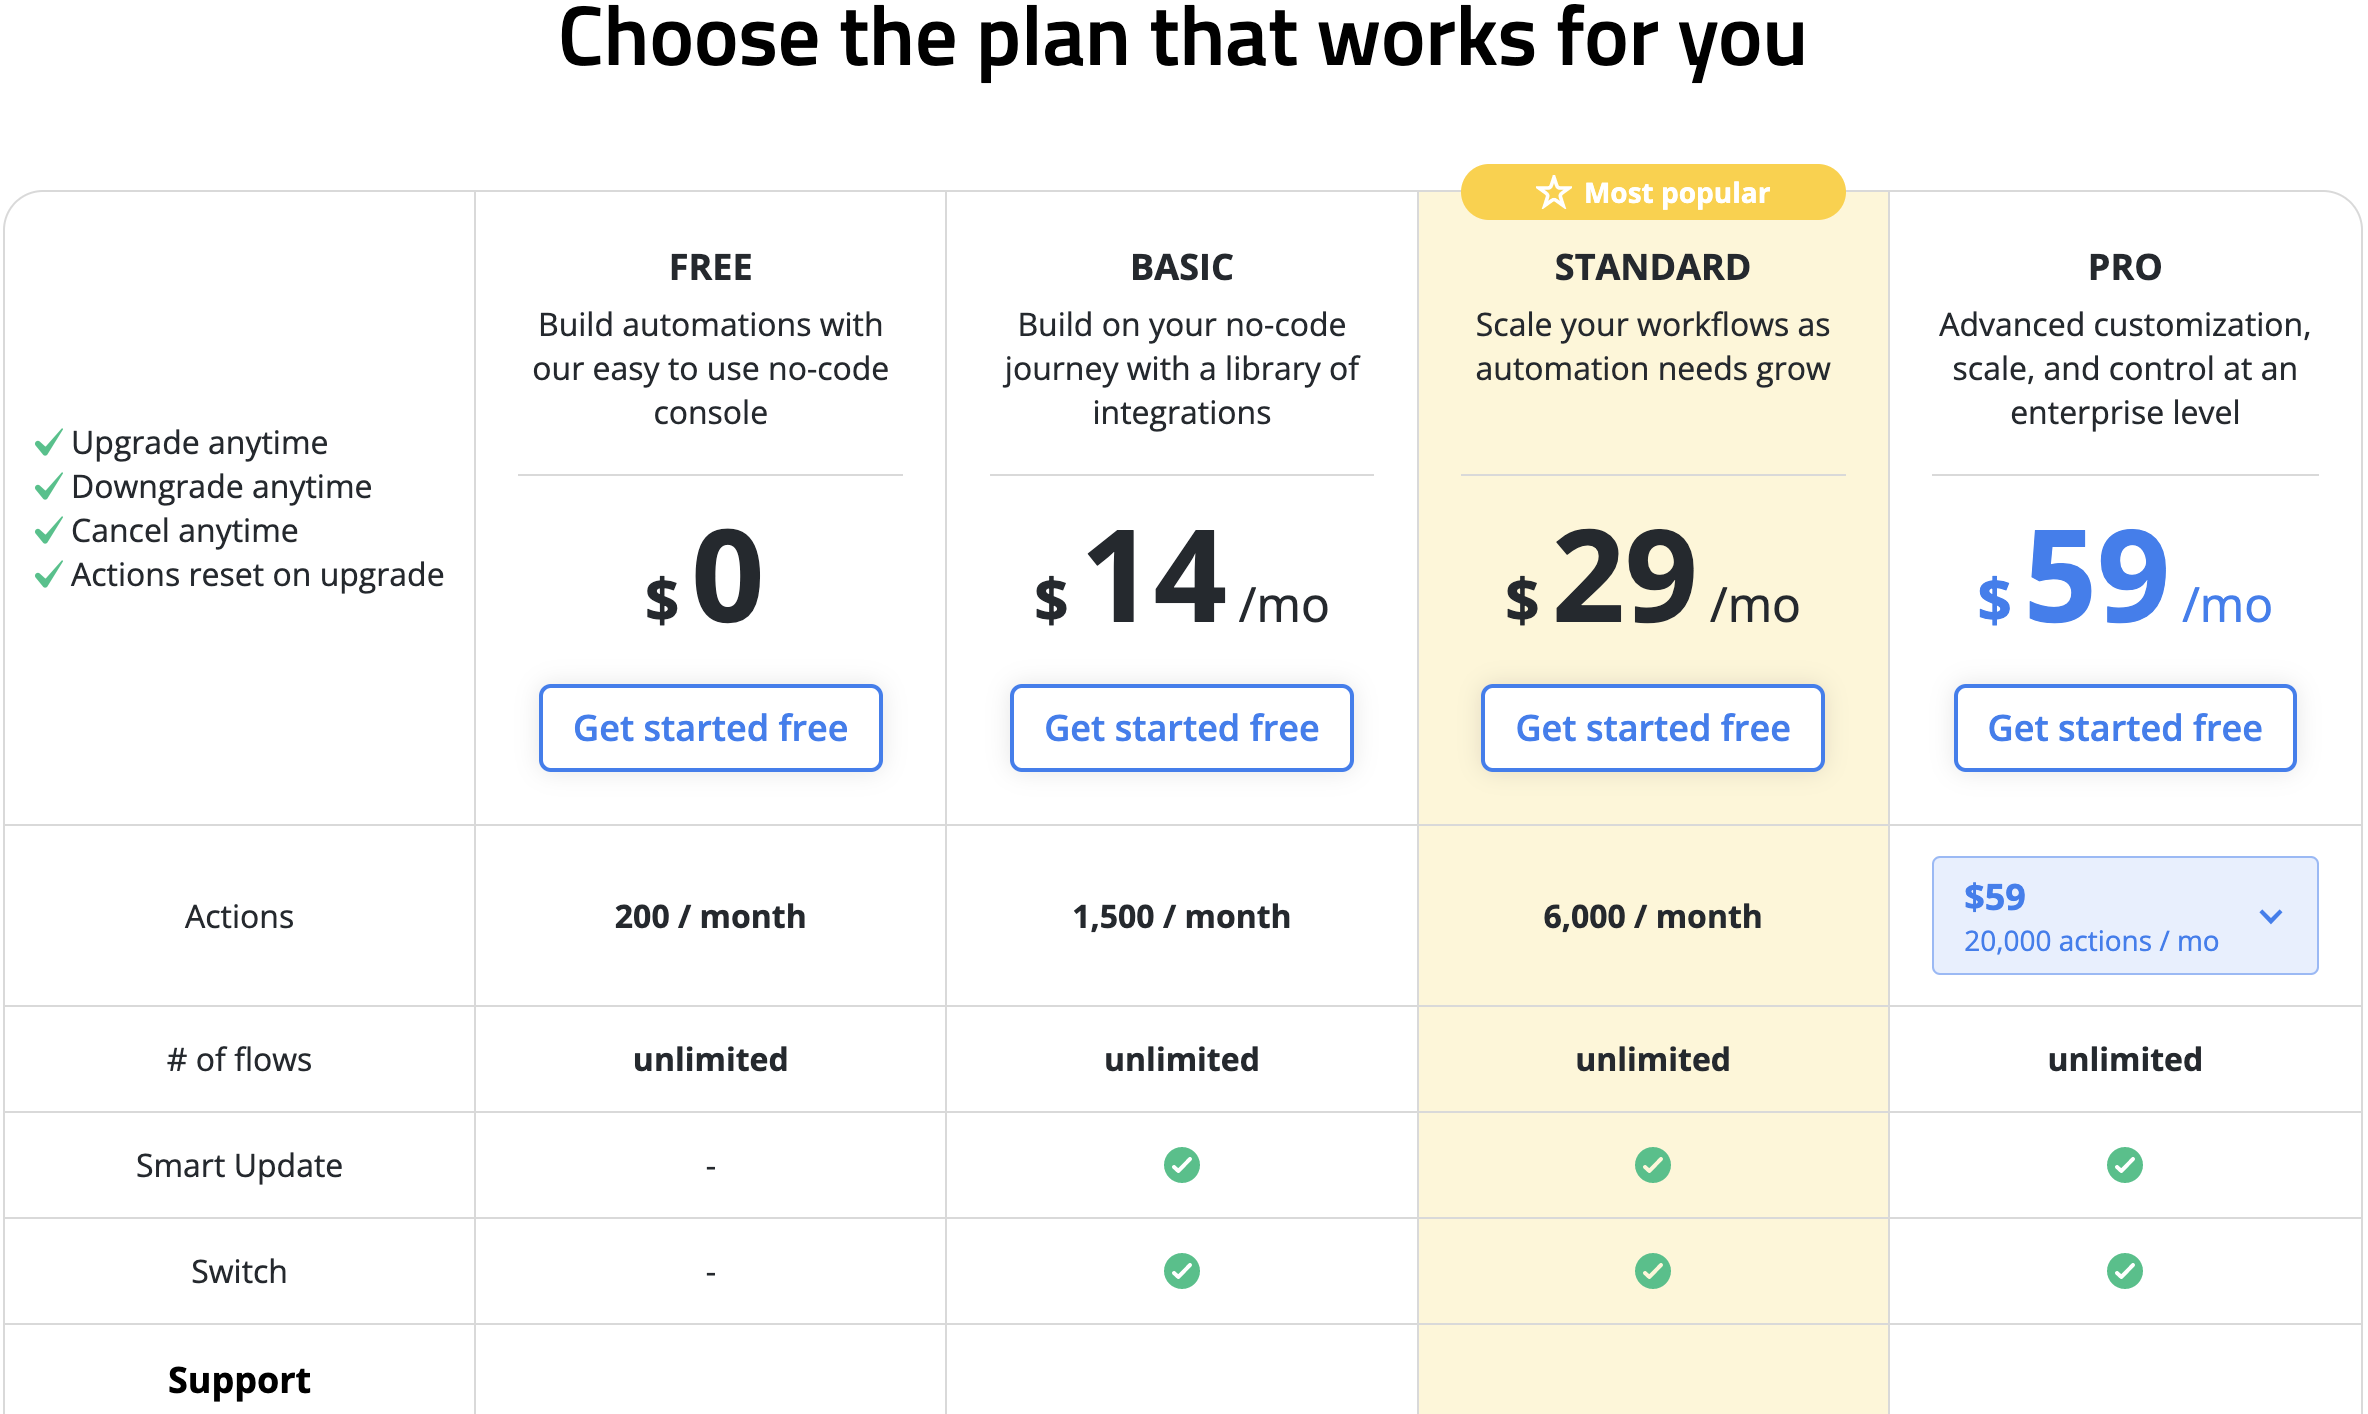
Task: Click the green checkmark beside Upgrade anytime
Action: (x=47, y=441)
